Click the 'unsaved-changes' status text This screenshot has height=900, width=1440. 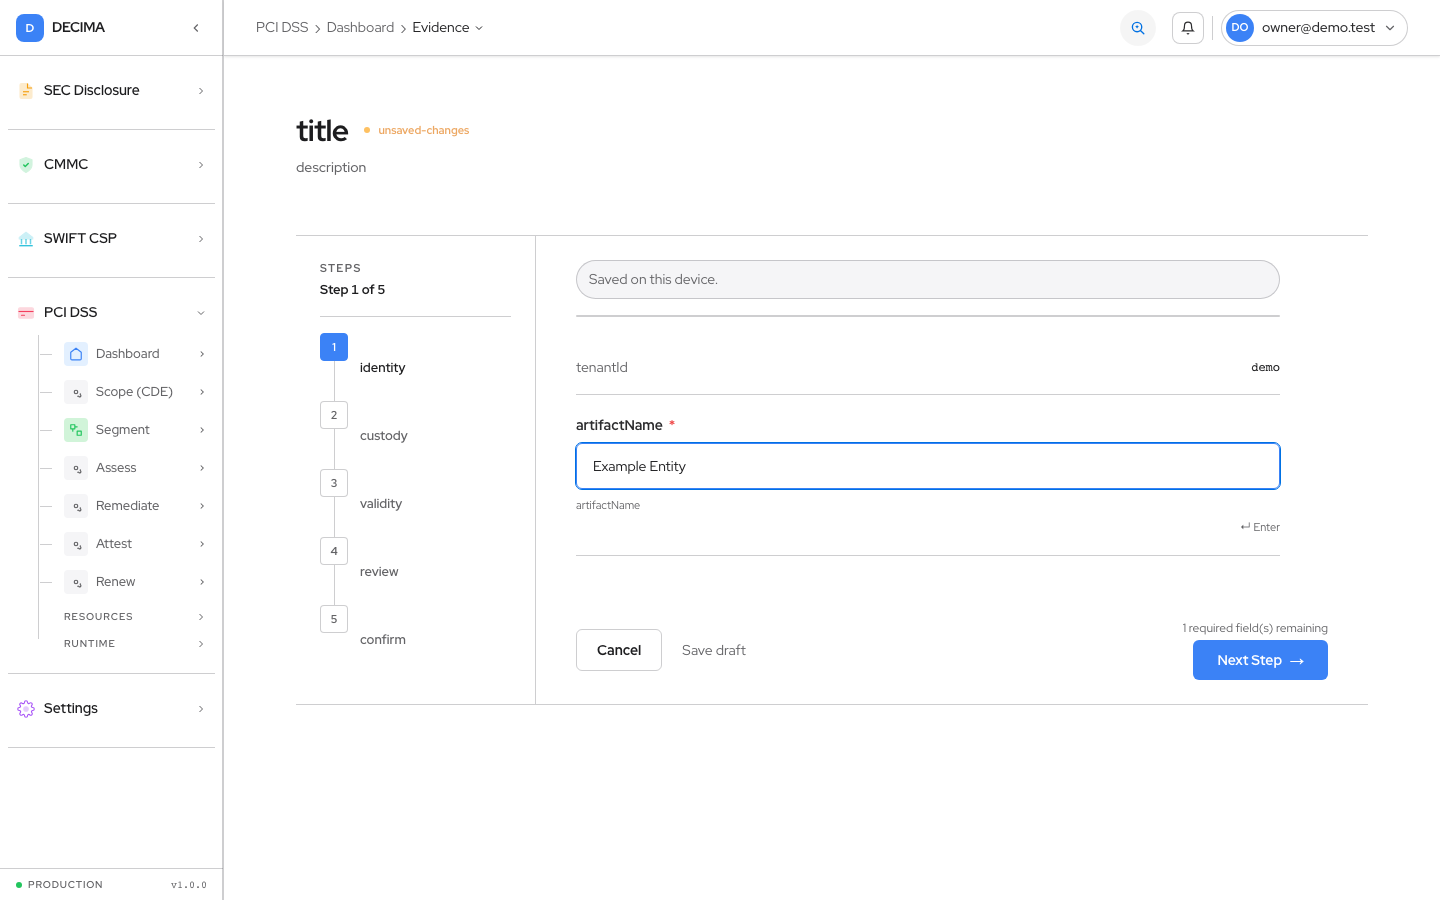423,130
